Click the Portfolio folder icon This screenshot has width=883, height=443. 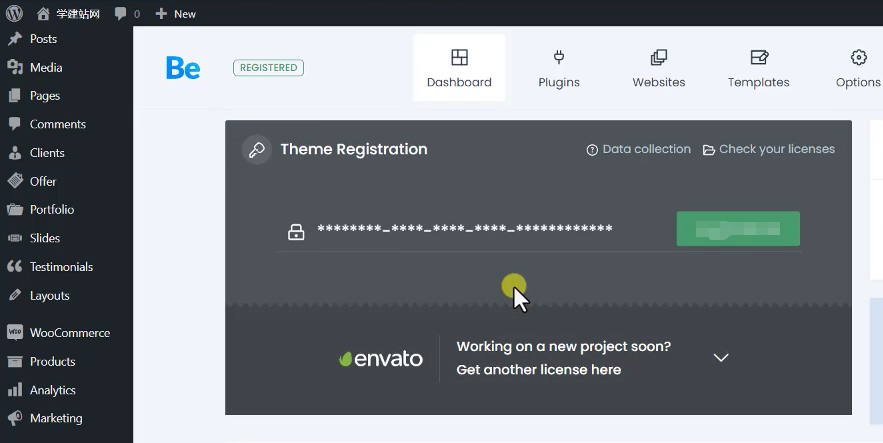point(15,209)
